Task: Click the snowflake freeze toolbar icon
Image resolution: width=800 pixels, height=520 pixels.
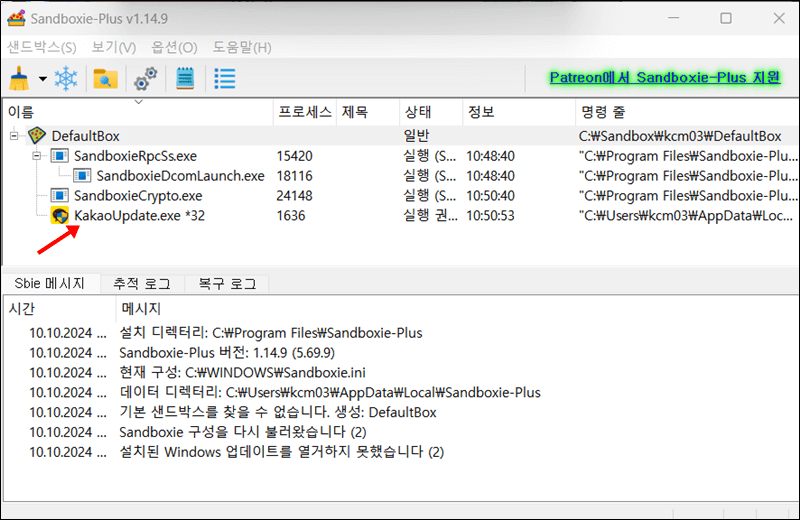Action: [66, 79]
